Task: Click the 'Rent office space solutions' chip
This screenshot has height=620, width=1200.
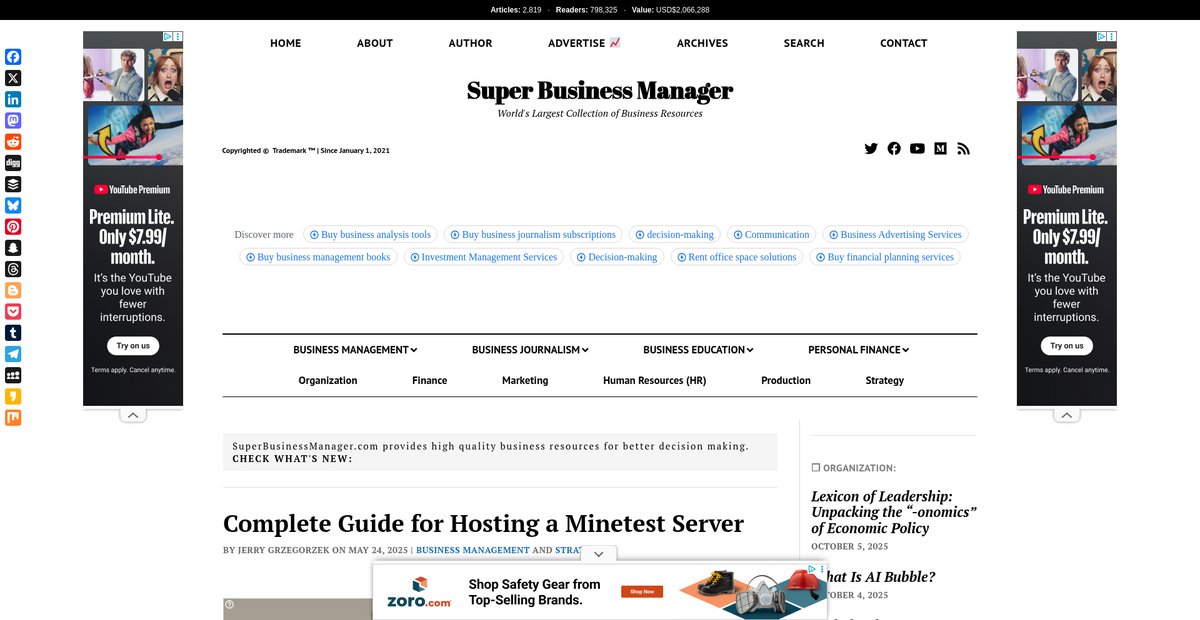Action: point(737,257)
